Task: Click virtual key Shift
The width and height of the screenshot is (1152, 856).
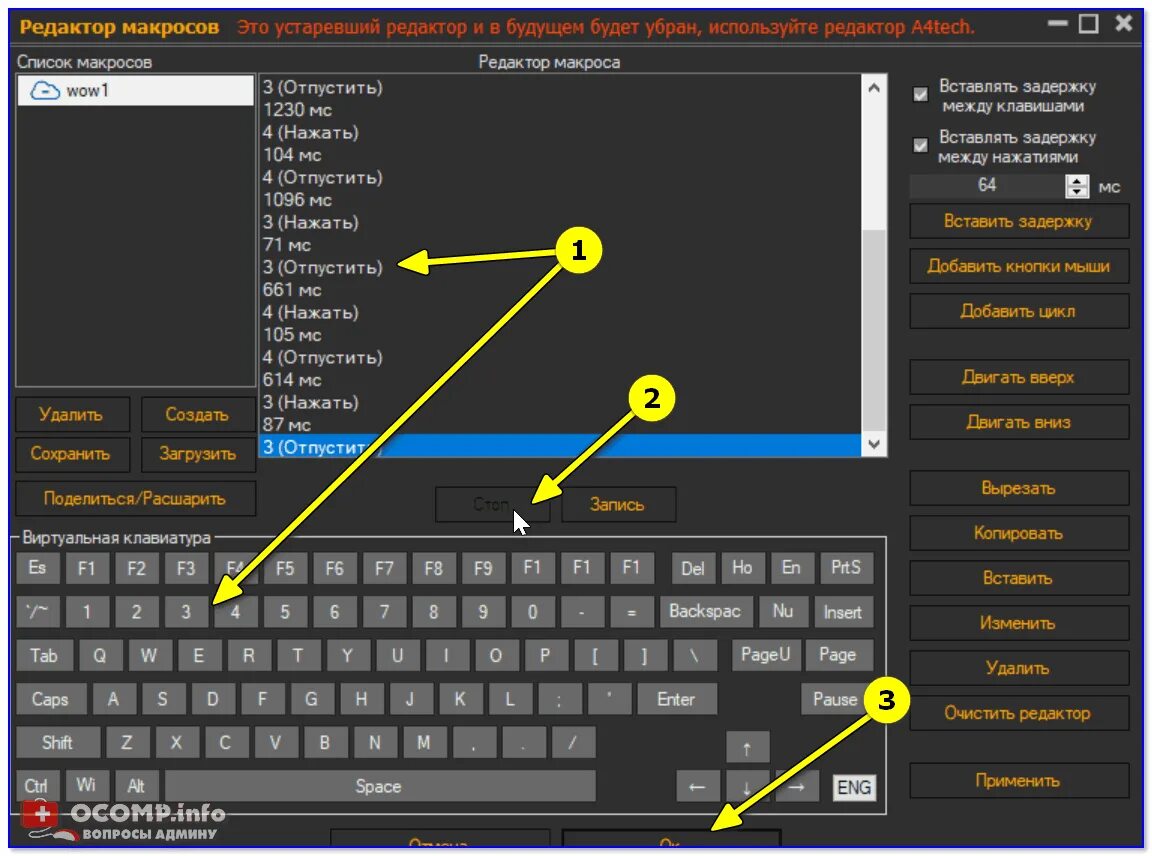Action: click(57, 743)
